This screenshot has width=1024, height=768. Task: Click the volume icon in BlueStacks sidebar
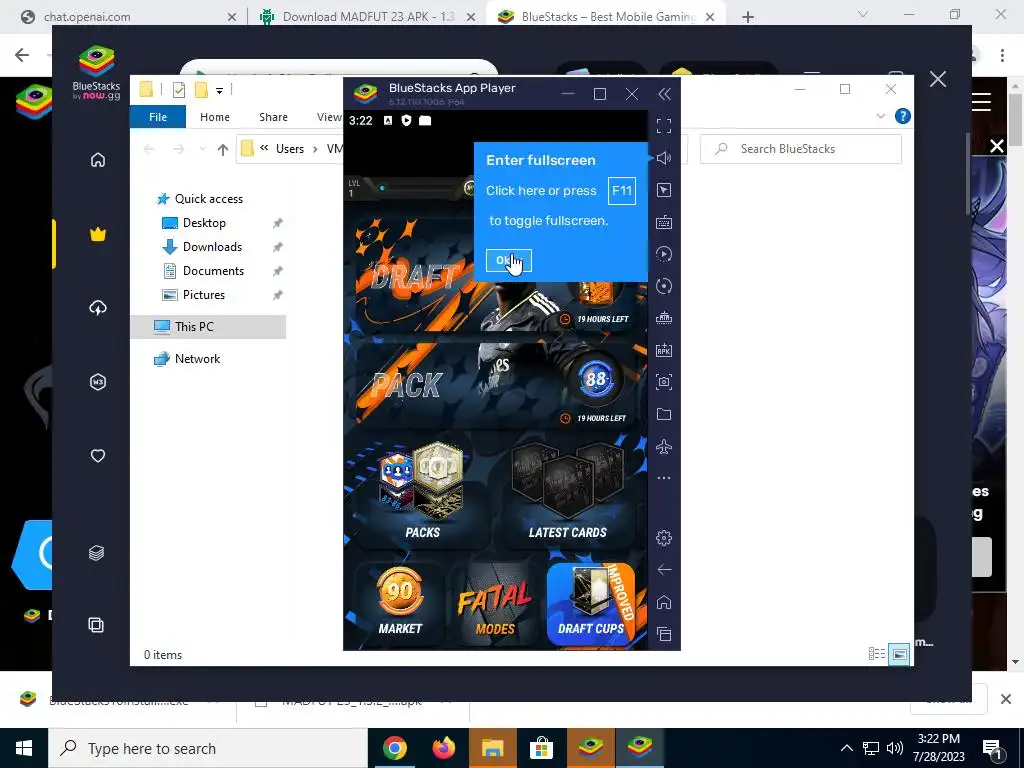click(x=664, y=158)
